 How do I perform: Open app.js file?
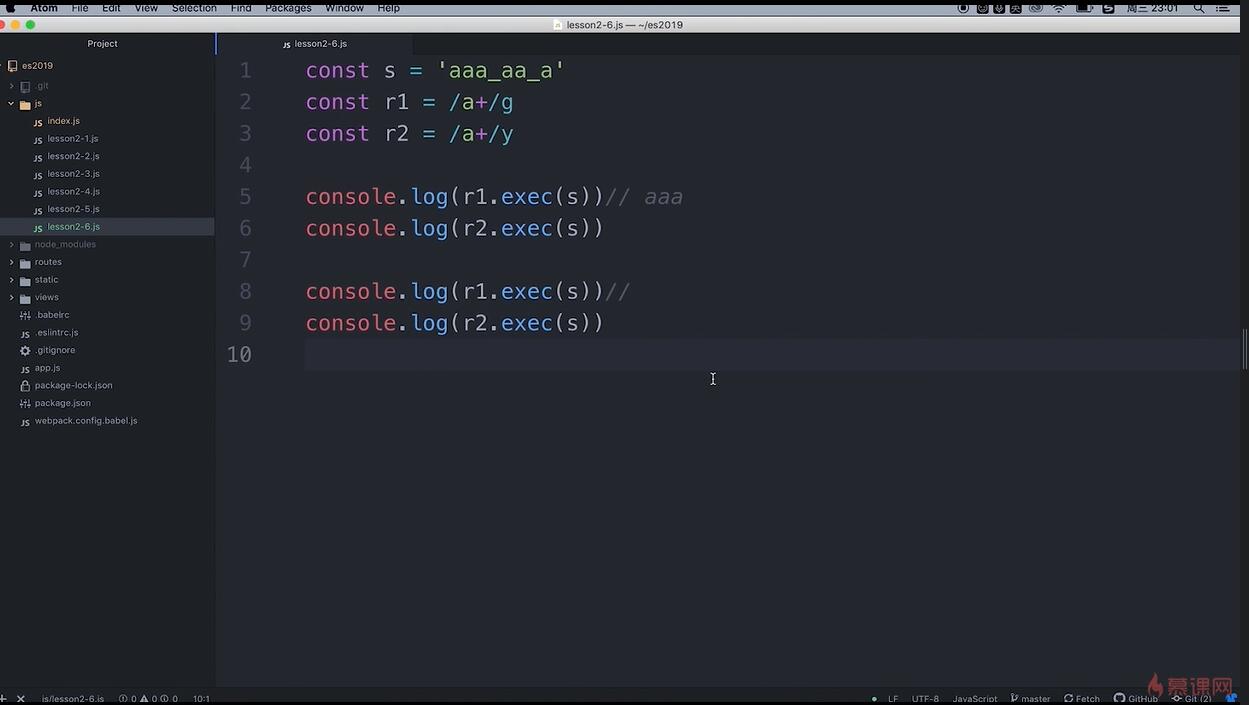pyautogui.click(x=47, y=368)
